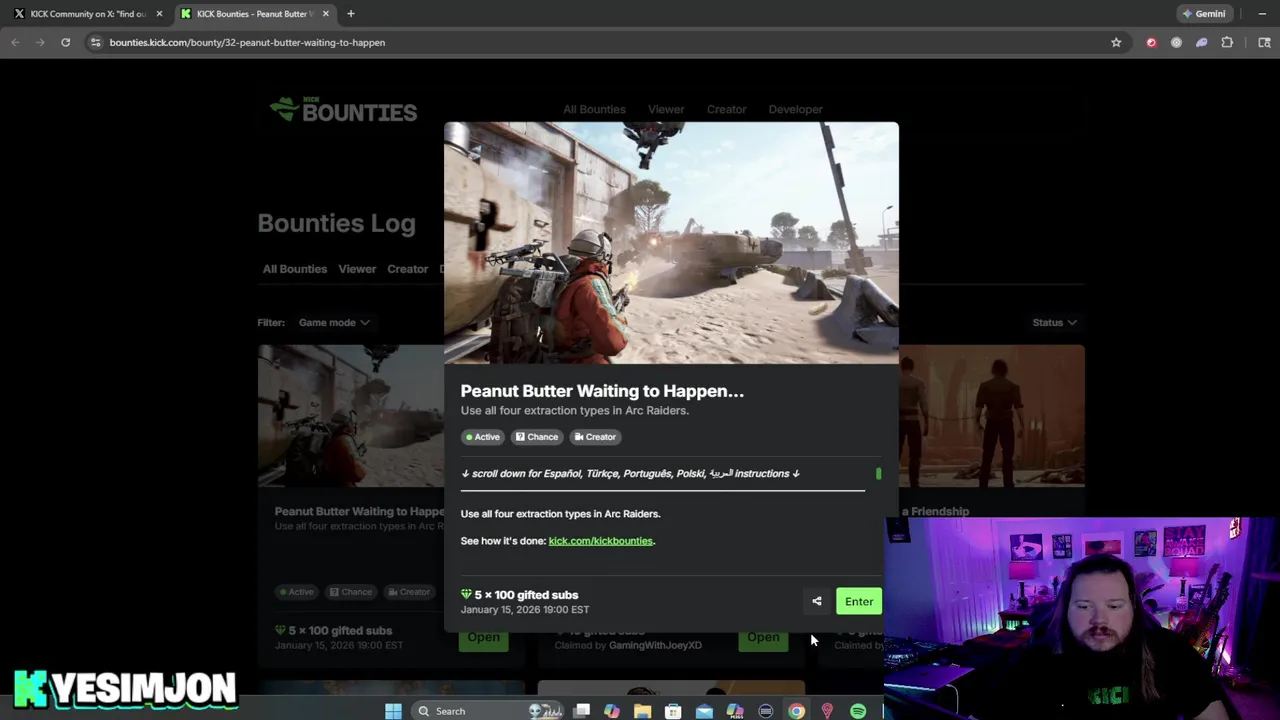Click the background card title 'Peanut Butter Waiting to Happe'
1280x720 pixels.
359,511
